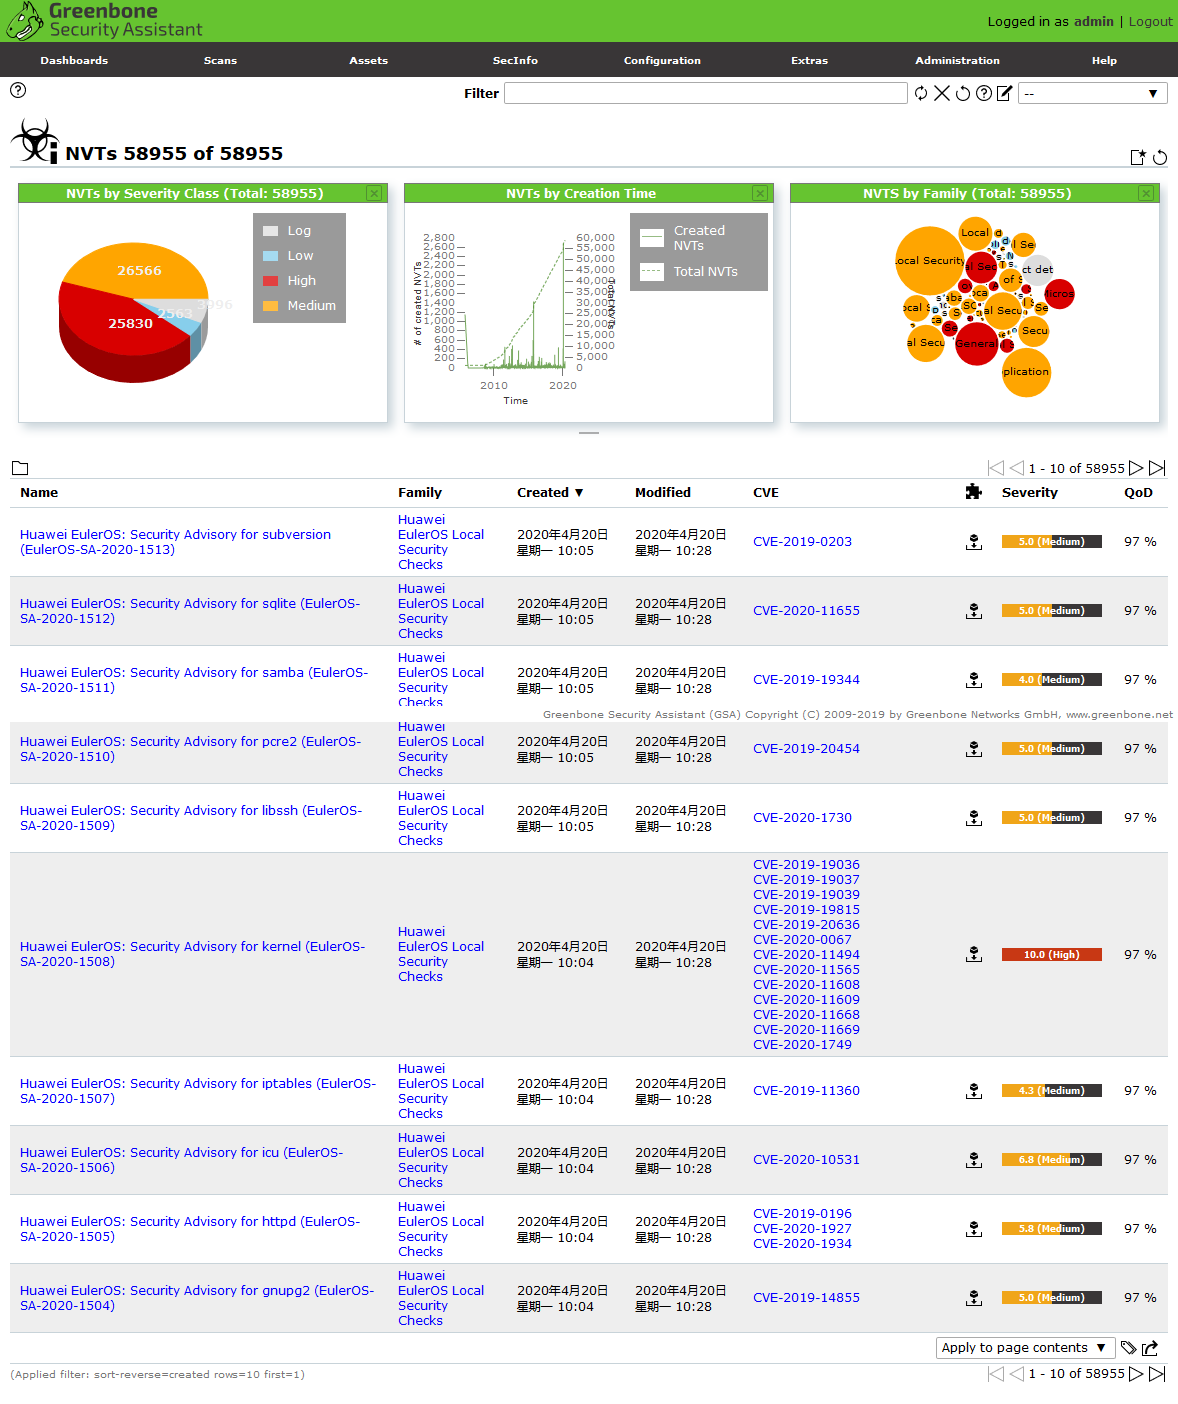The width and height of the screenshot is (1178, 1404).
Task: Click the 6.8 (Medium) severity bar
Action: [1051, 1160]
